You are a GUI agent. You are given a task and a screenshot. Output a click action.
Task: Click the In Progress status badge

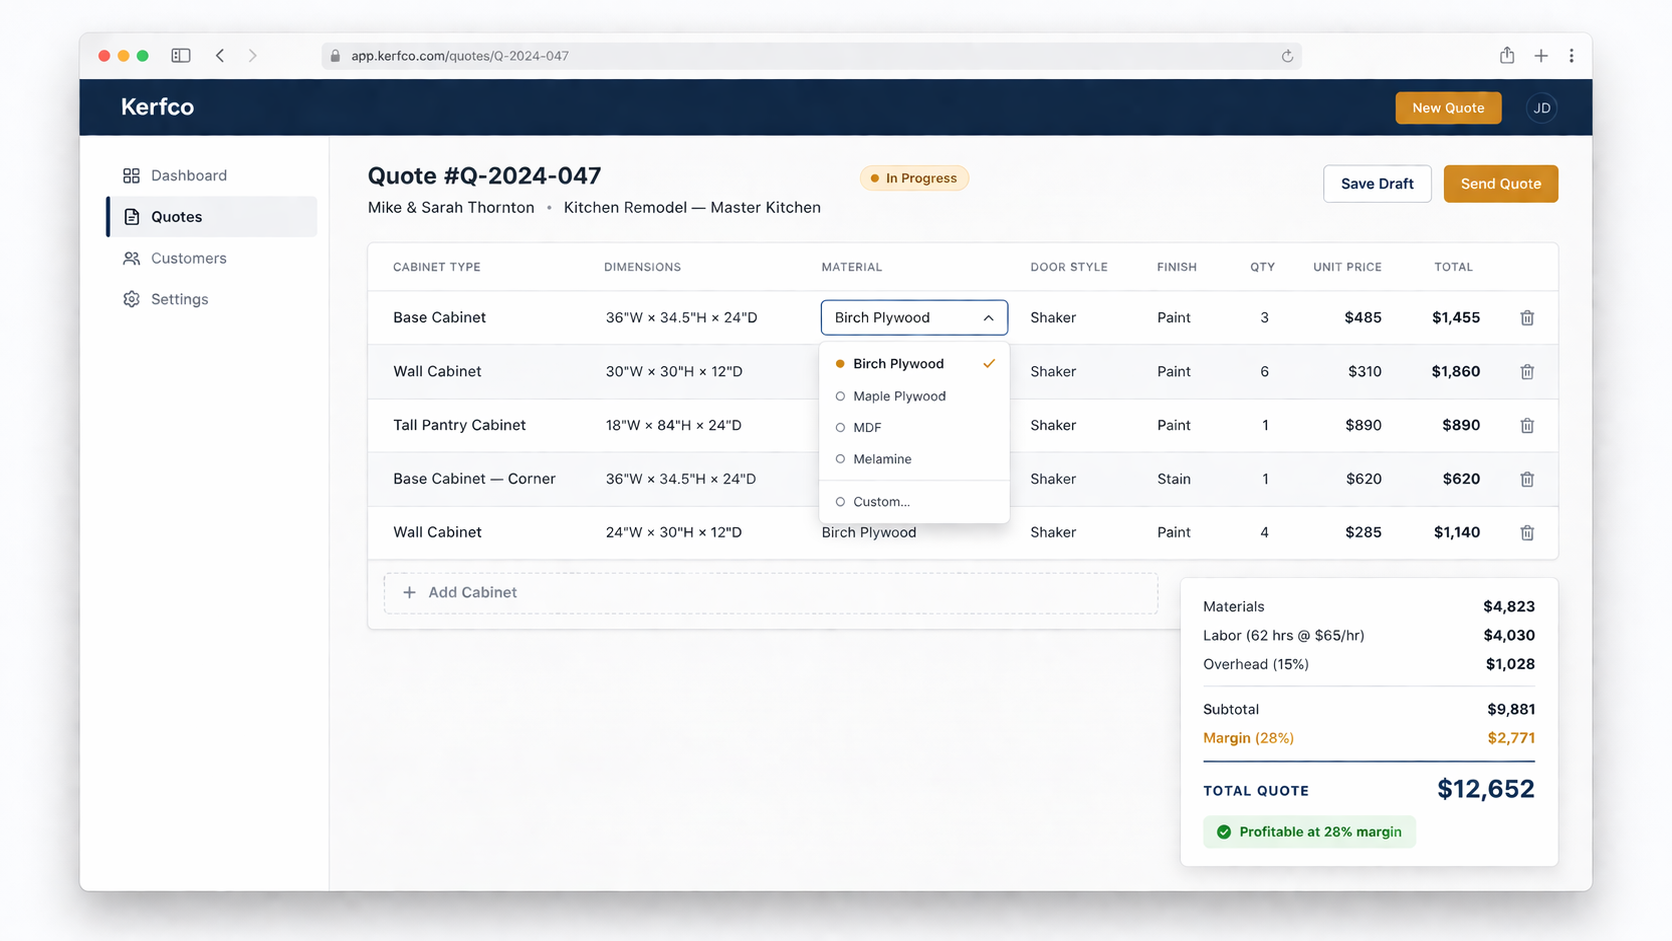[913, 178]
